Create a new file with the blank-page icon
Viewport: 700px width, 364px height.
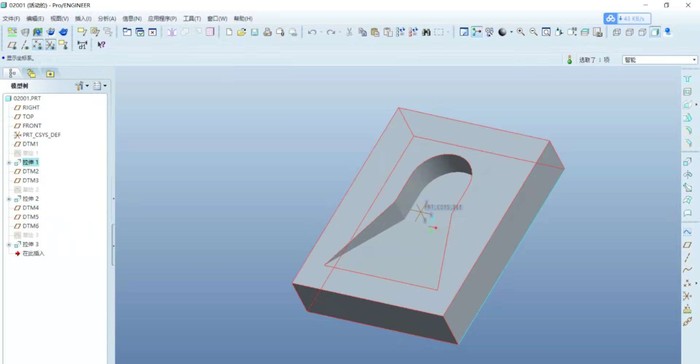pos(229,32)
